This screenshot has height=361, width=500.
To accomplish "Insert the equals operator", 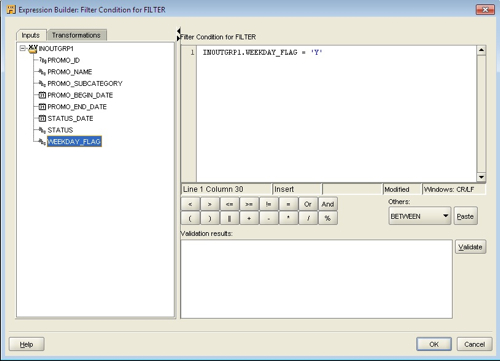I will click(x=288, y=204).
